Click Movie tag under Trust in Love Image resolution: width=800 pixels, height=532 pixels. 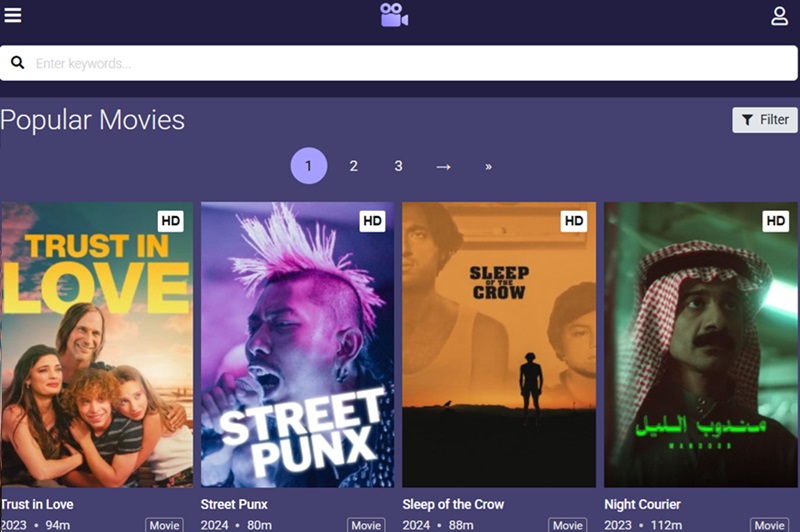pyautogui.click(x=164, y=525)
